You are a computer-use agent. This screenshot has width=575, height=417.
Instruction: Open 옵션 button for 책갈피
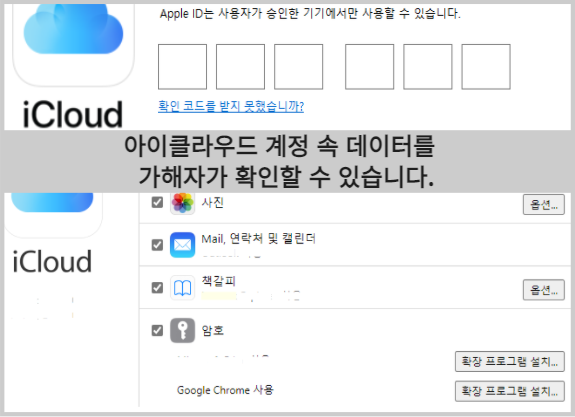click(543, 290)
